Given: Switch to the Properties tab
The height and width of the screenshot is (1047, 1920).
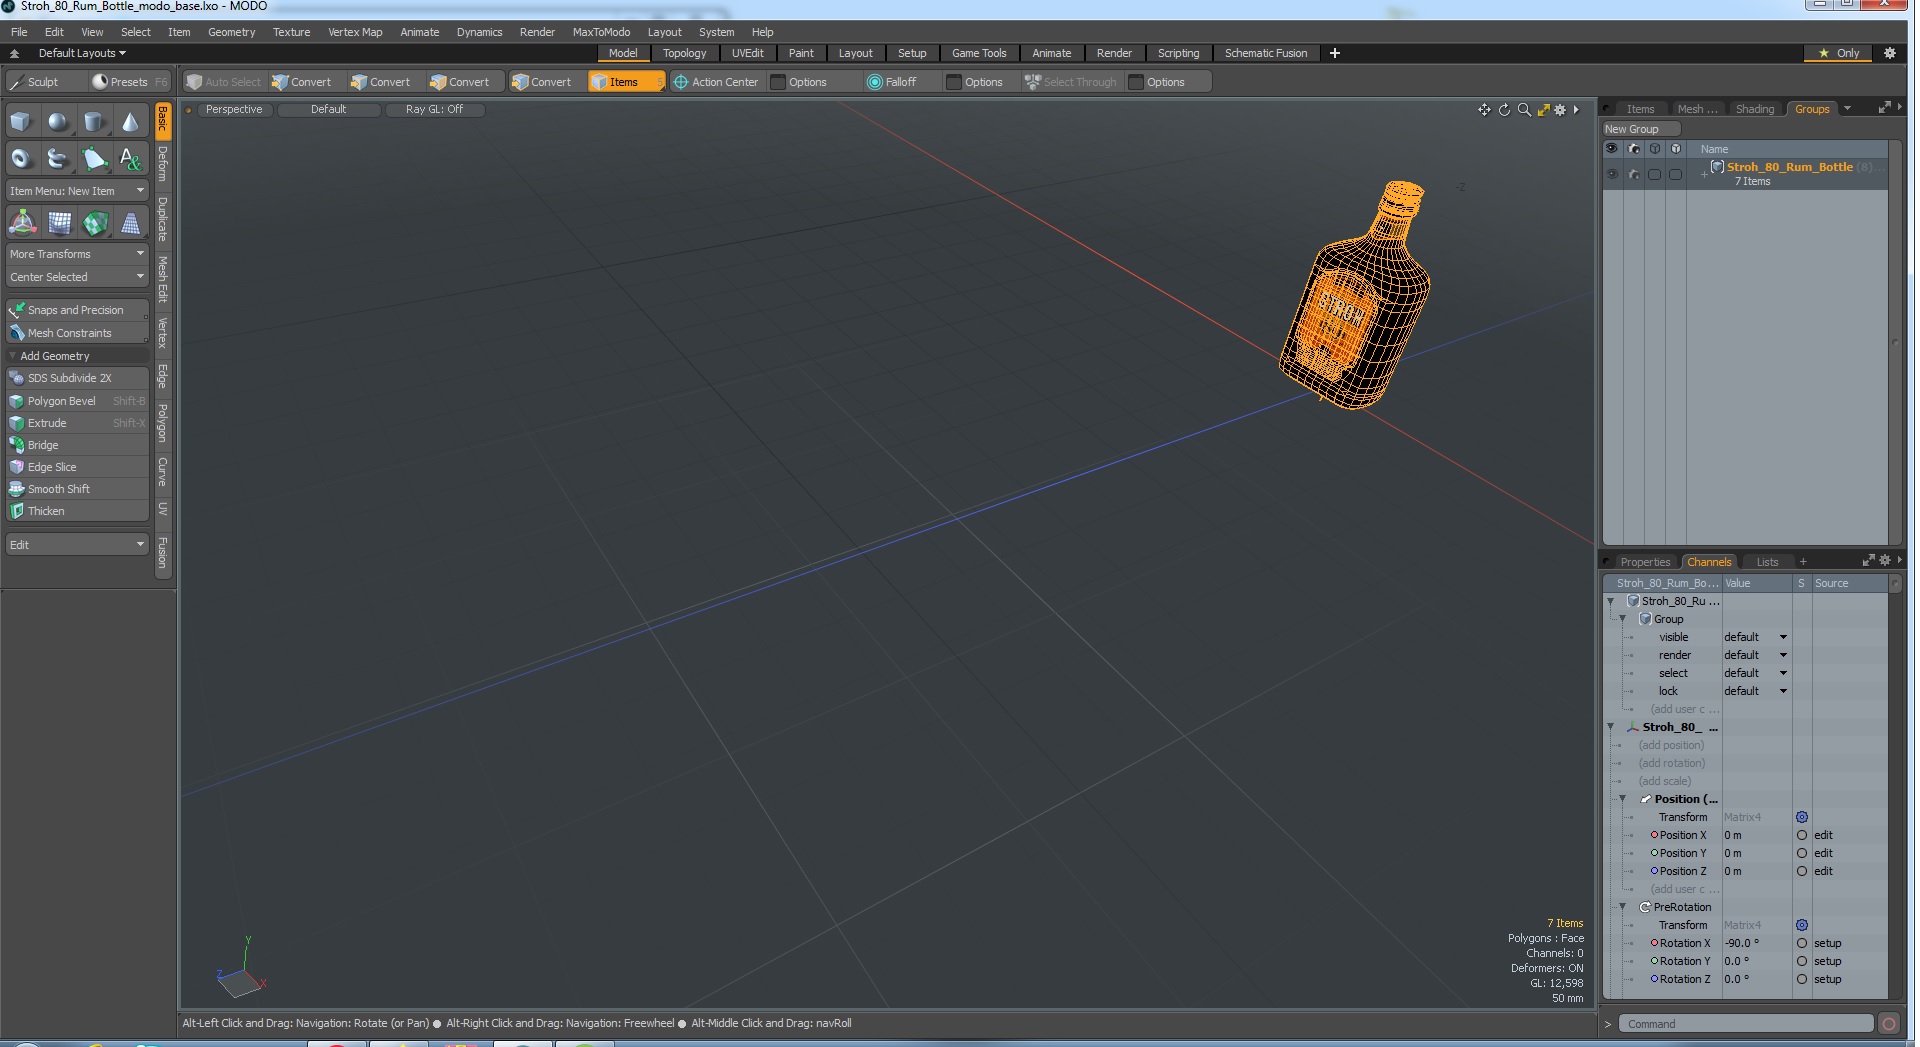Looking at the screenshot, I should (1645, 562).
